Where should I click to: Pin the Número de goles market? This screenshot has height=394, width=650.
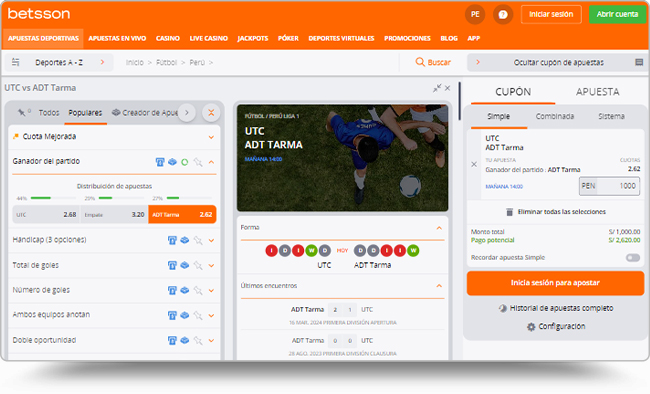pyautogui.click(x=198, y=290)
